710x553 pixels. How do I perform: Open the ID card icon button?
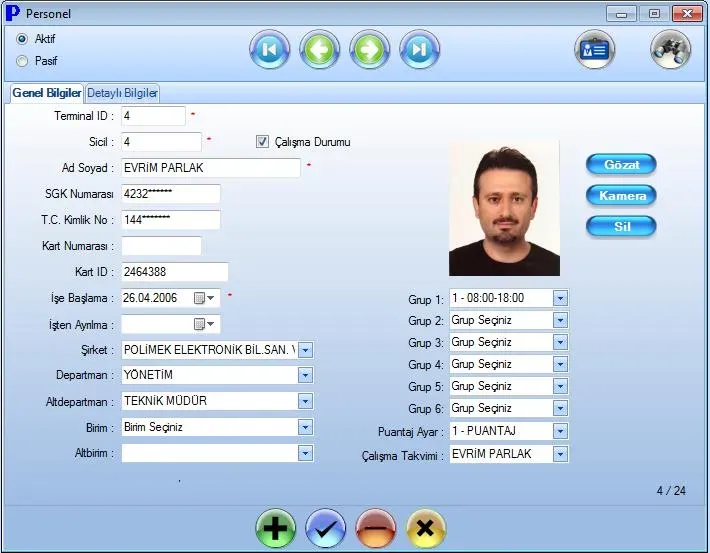click(x=594, y=50)
